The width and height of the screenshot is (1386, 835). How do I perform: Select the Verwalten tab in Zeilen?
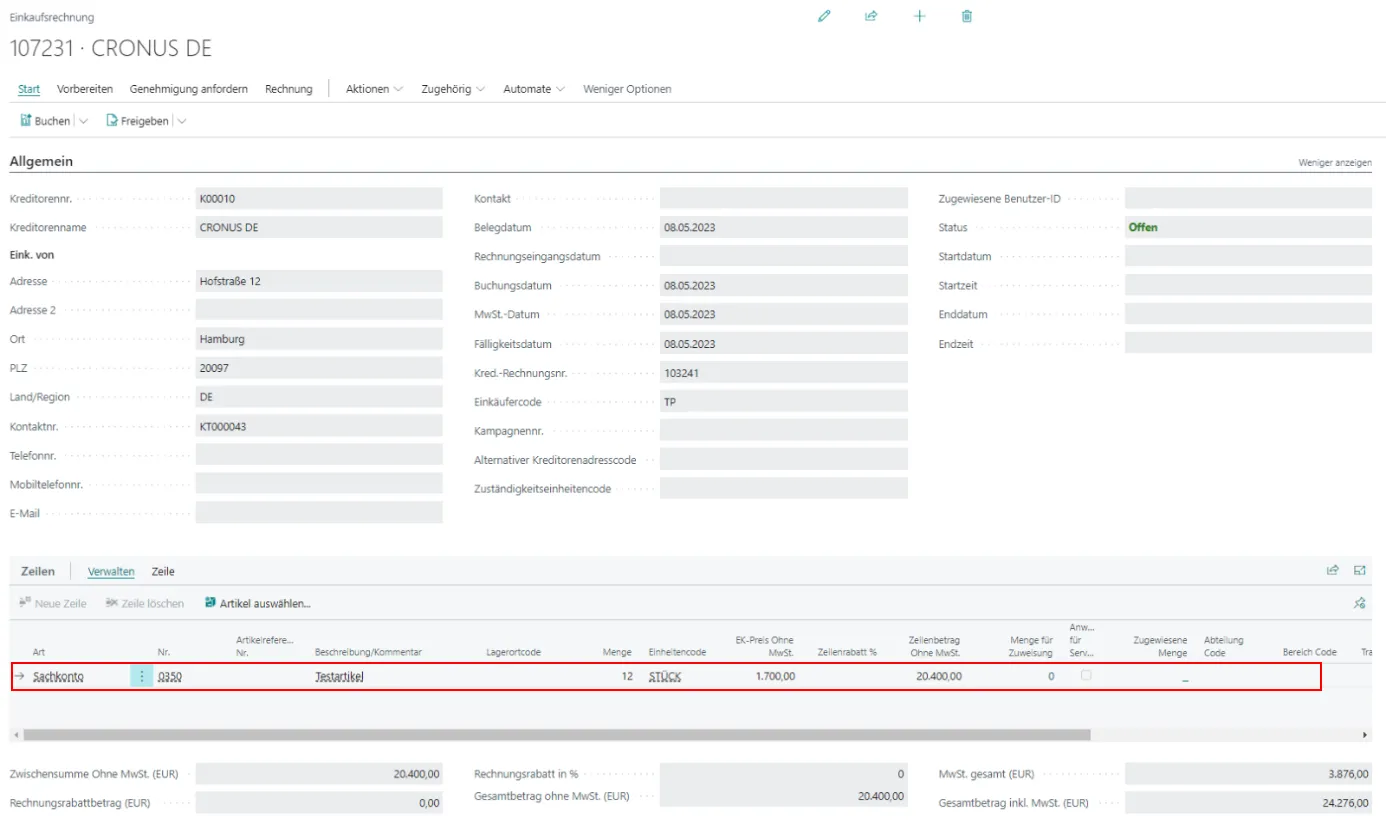(x=111, y=571)
